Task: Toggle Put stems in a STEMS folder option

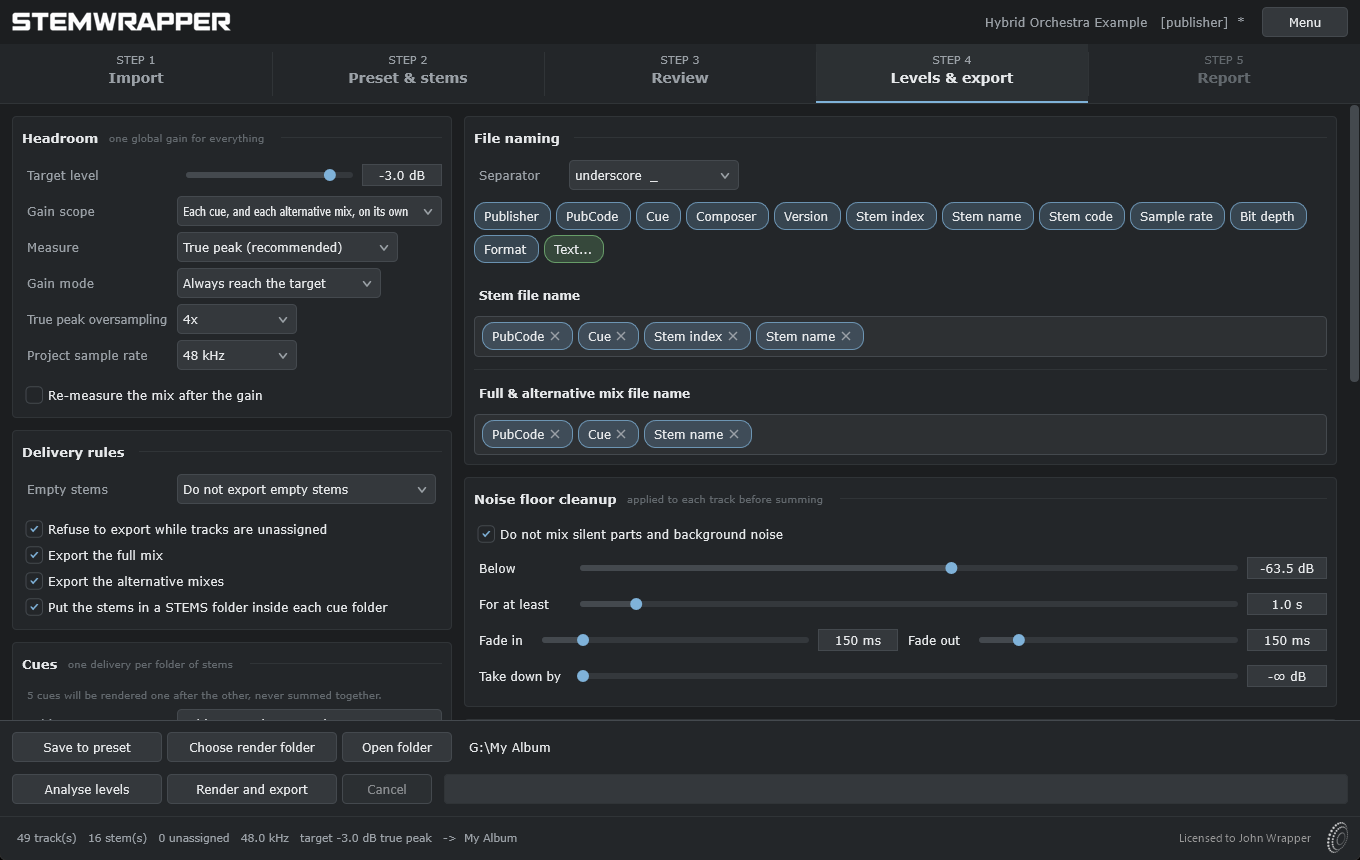Action: 34,607
